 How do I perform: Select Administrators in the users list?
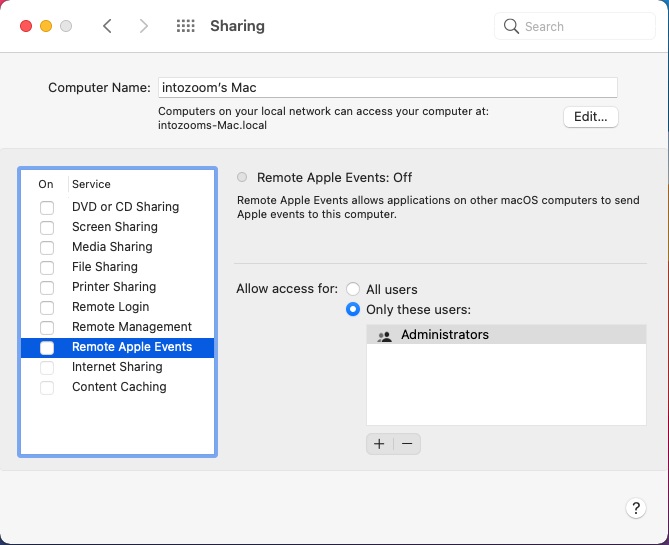coord(506,335)
